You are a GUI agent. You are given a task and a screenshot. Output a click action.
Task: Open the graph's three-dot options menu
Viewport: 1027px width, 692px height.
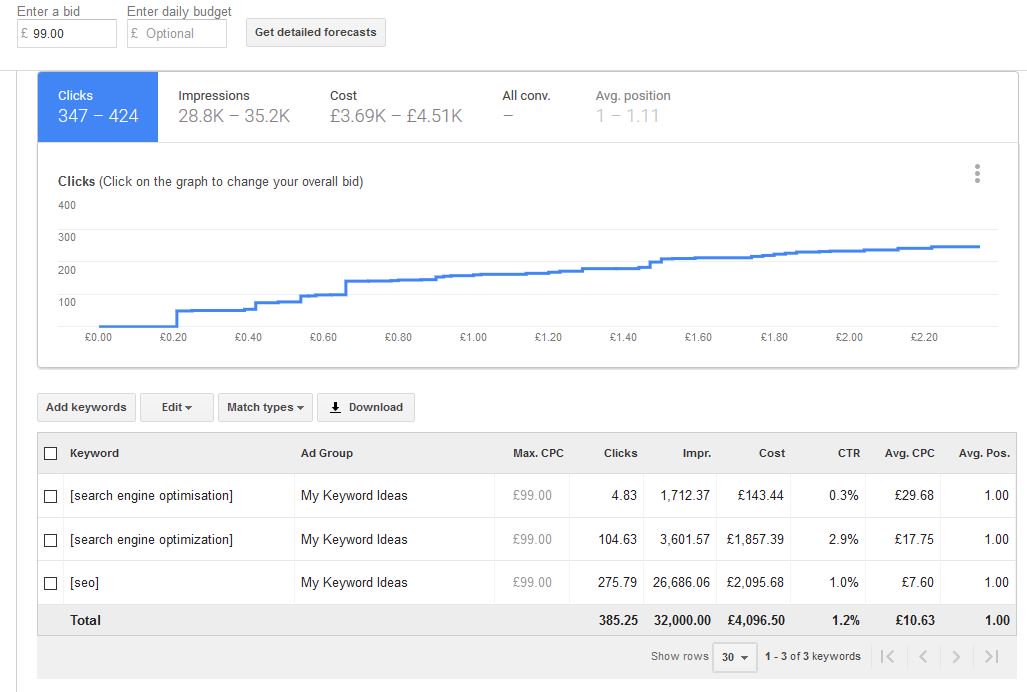pos(977,173)
